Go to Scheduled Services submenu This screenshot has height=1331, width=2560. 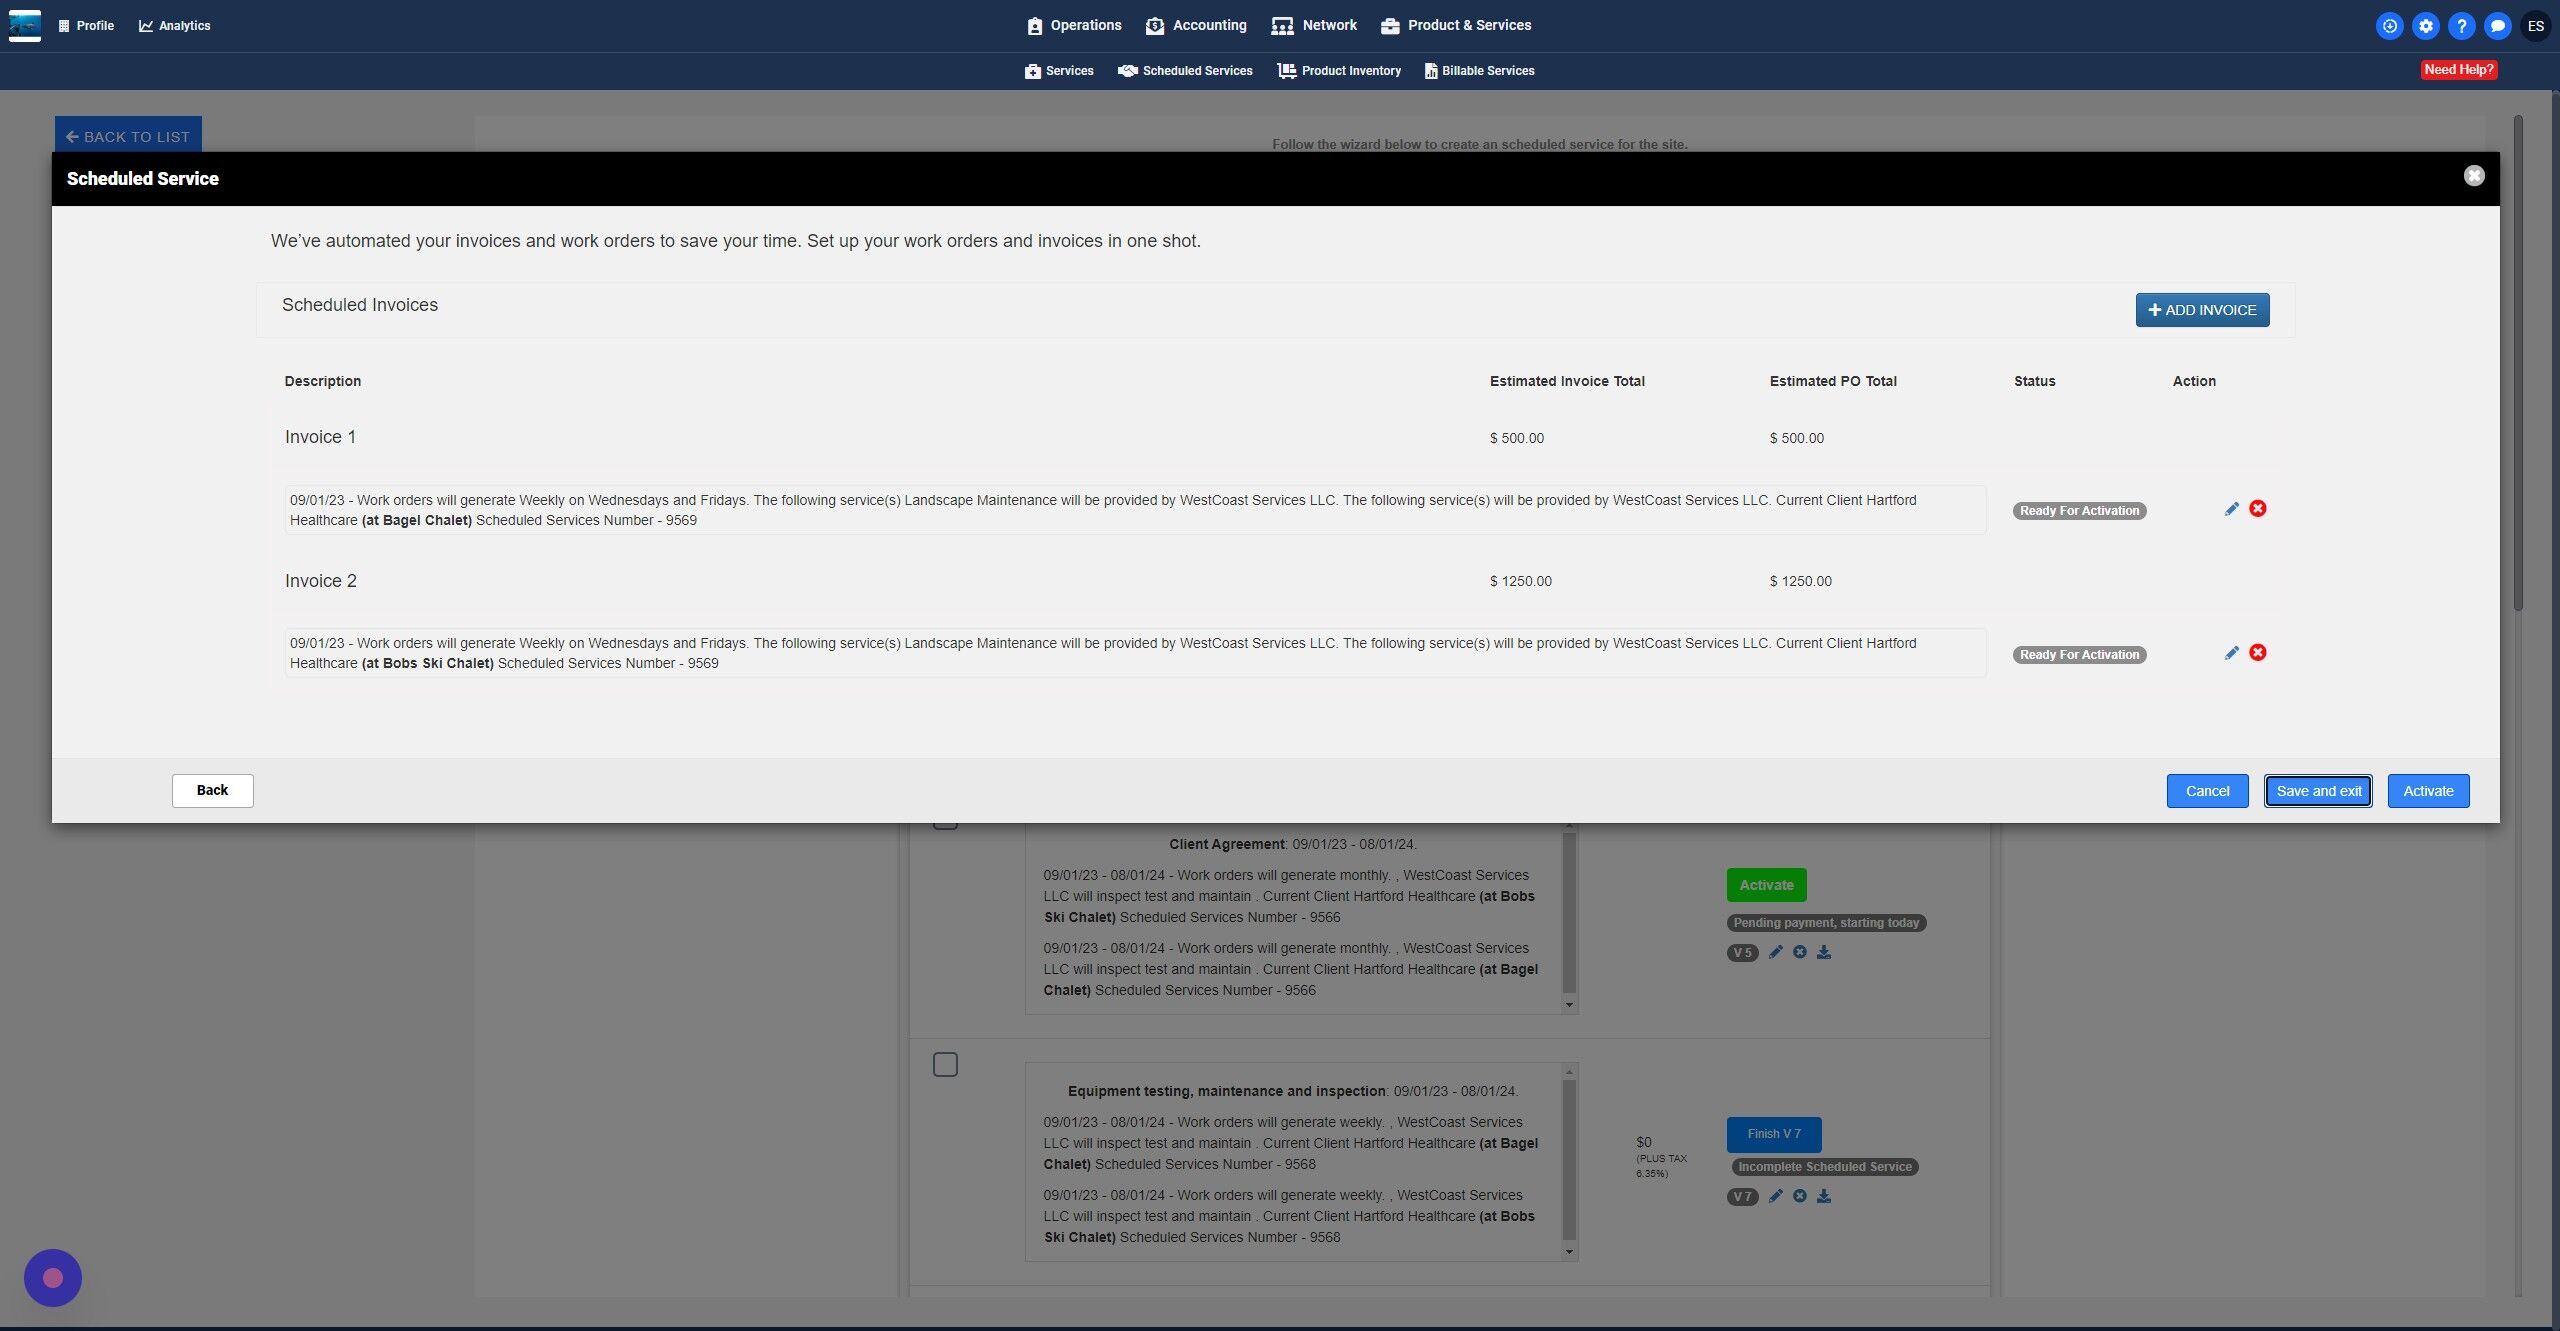[x=1185, y=71]
